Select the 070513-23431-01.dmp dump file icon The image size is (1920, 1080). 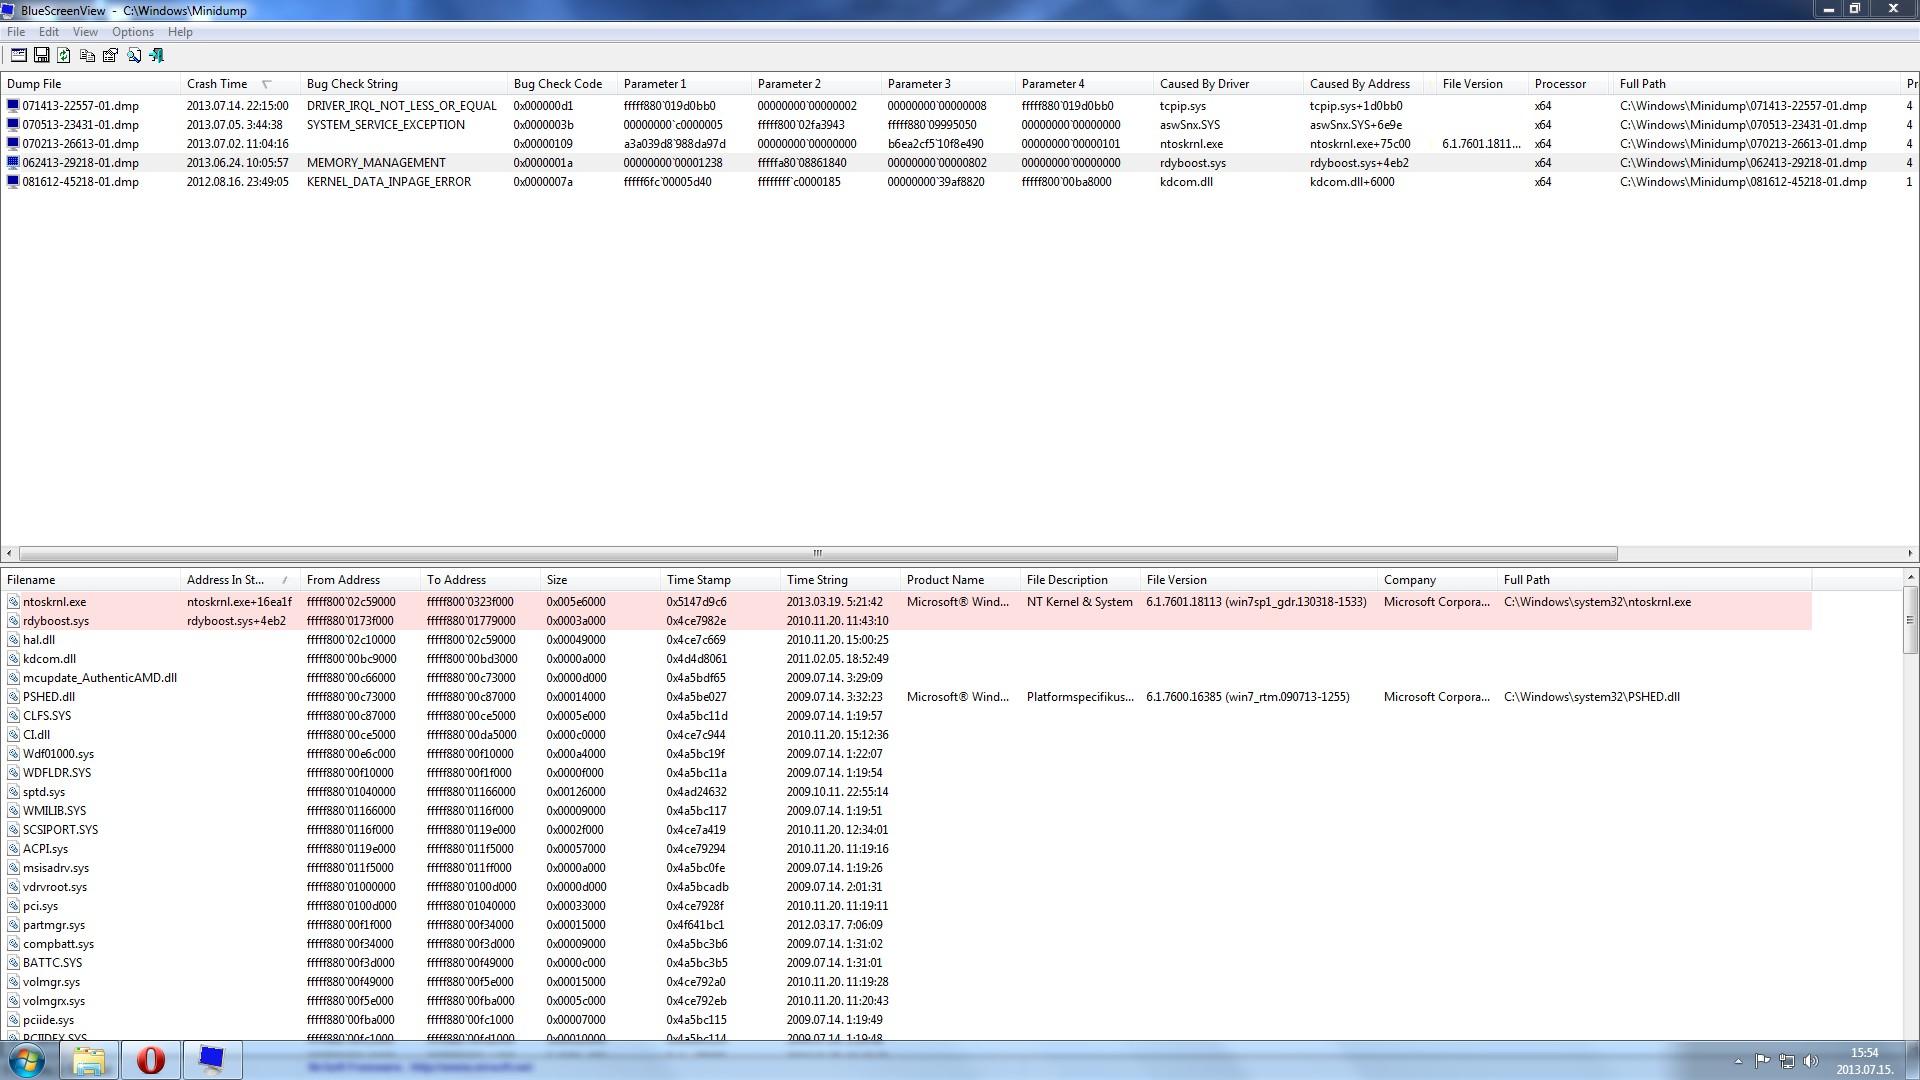pos(13,124)
